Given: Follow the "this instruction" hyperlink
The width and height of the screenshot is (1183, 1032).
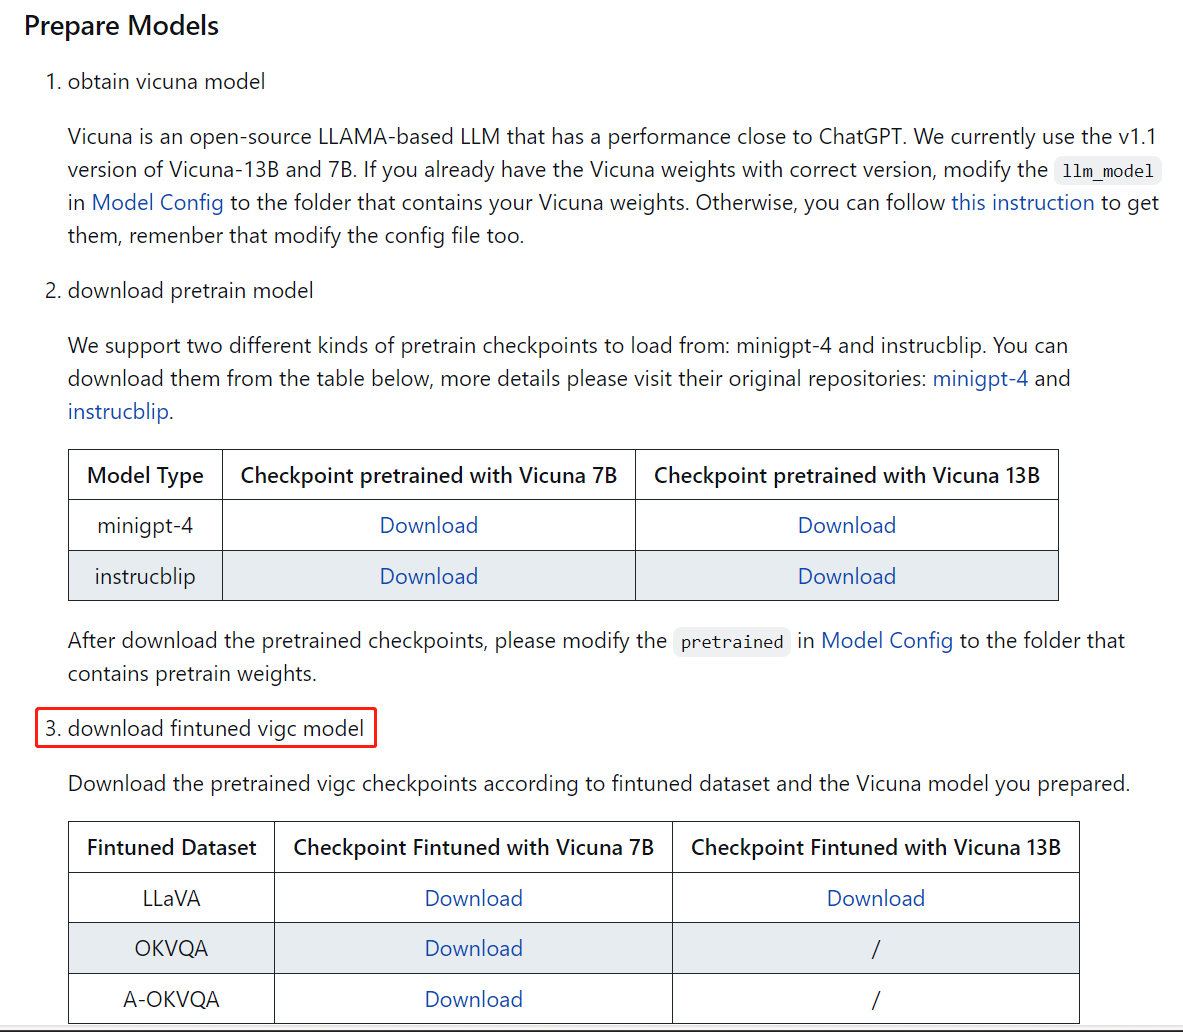Looking at the screenshot, I should tap(1022, 202).
